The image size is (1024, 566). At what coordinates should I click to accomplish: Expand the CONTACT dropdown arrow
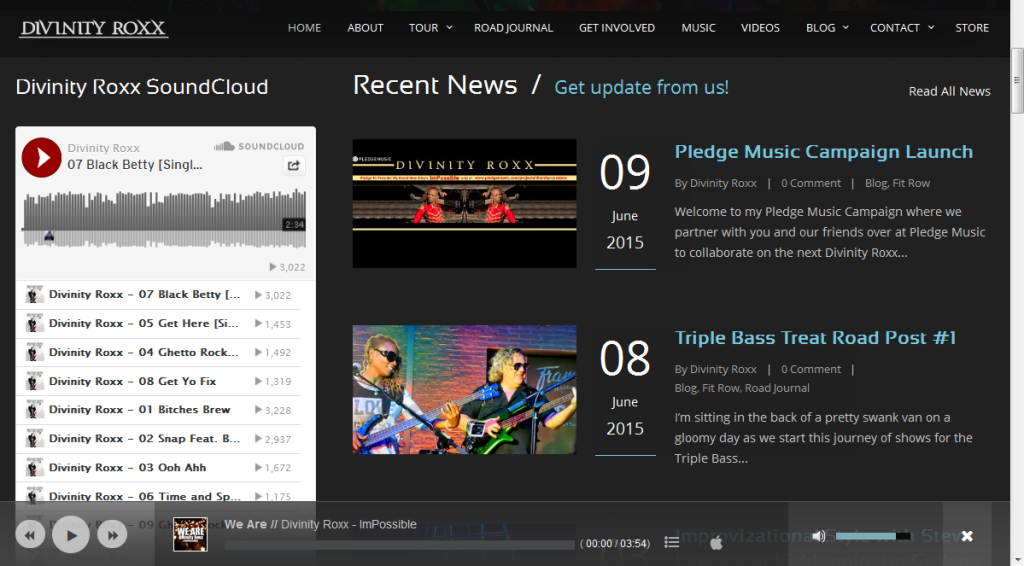[931, 27]
